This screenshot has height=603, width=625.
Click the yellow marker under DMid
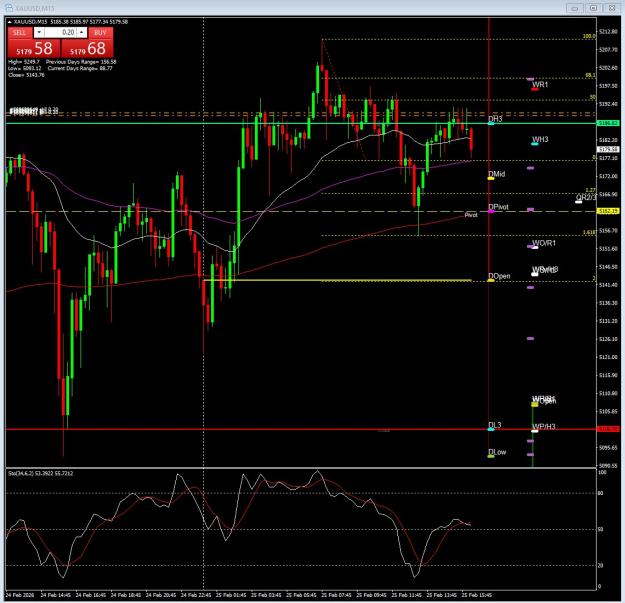click(x=491, y=179)
